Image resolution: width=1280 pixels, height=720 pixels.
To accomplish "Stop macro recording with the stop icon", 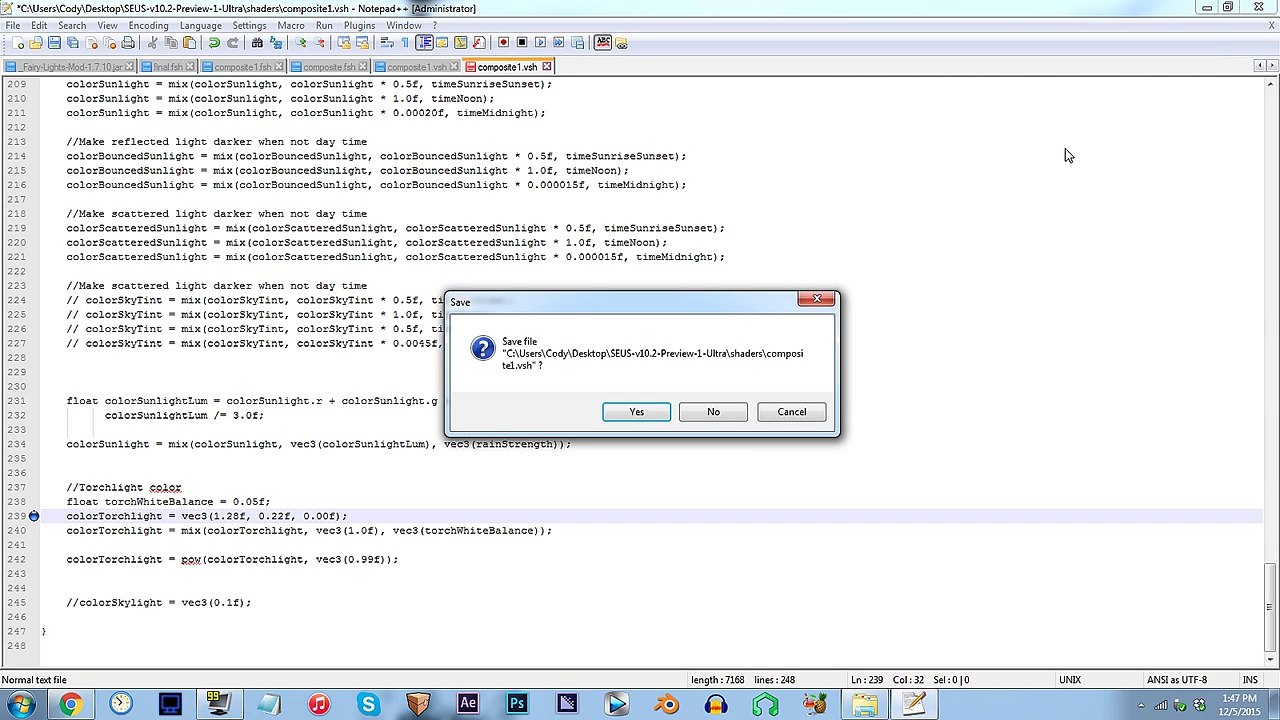I will [521, 43].
